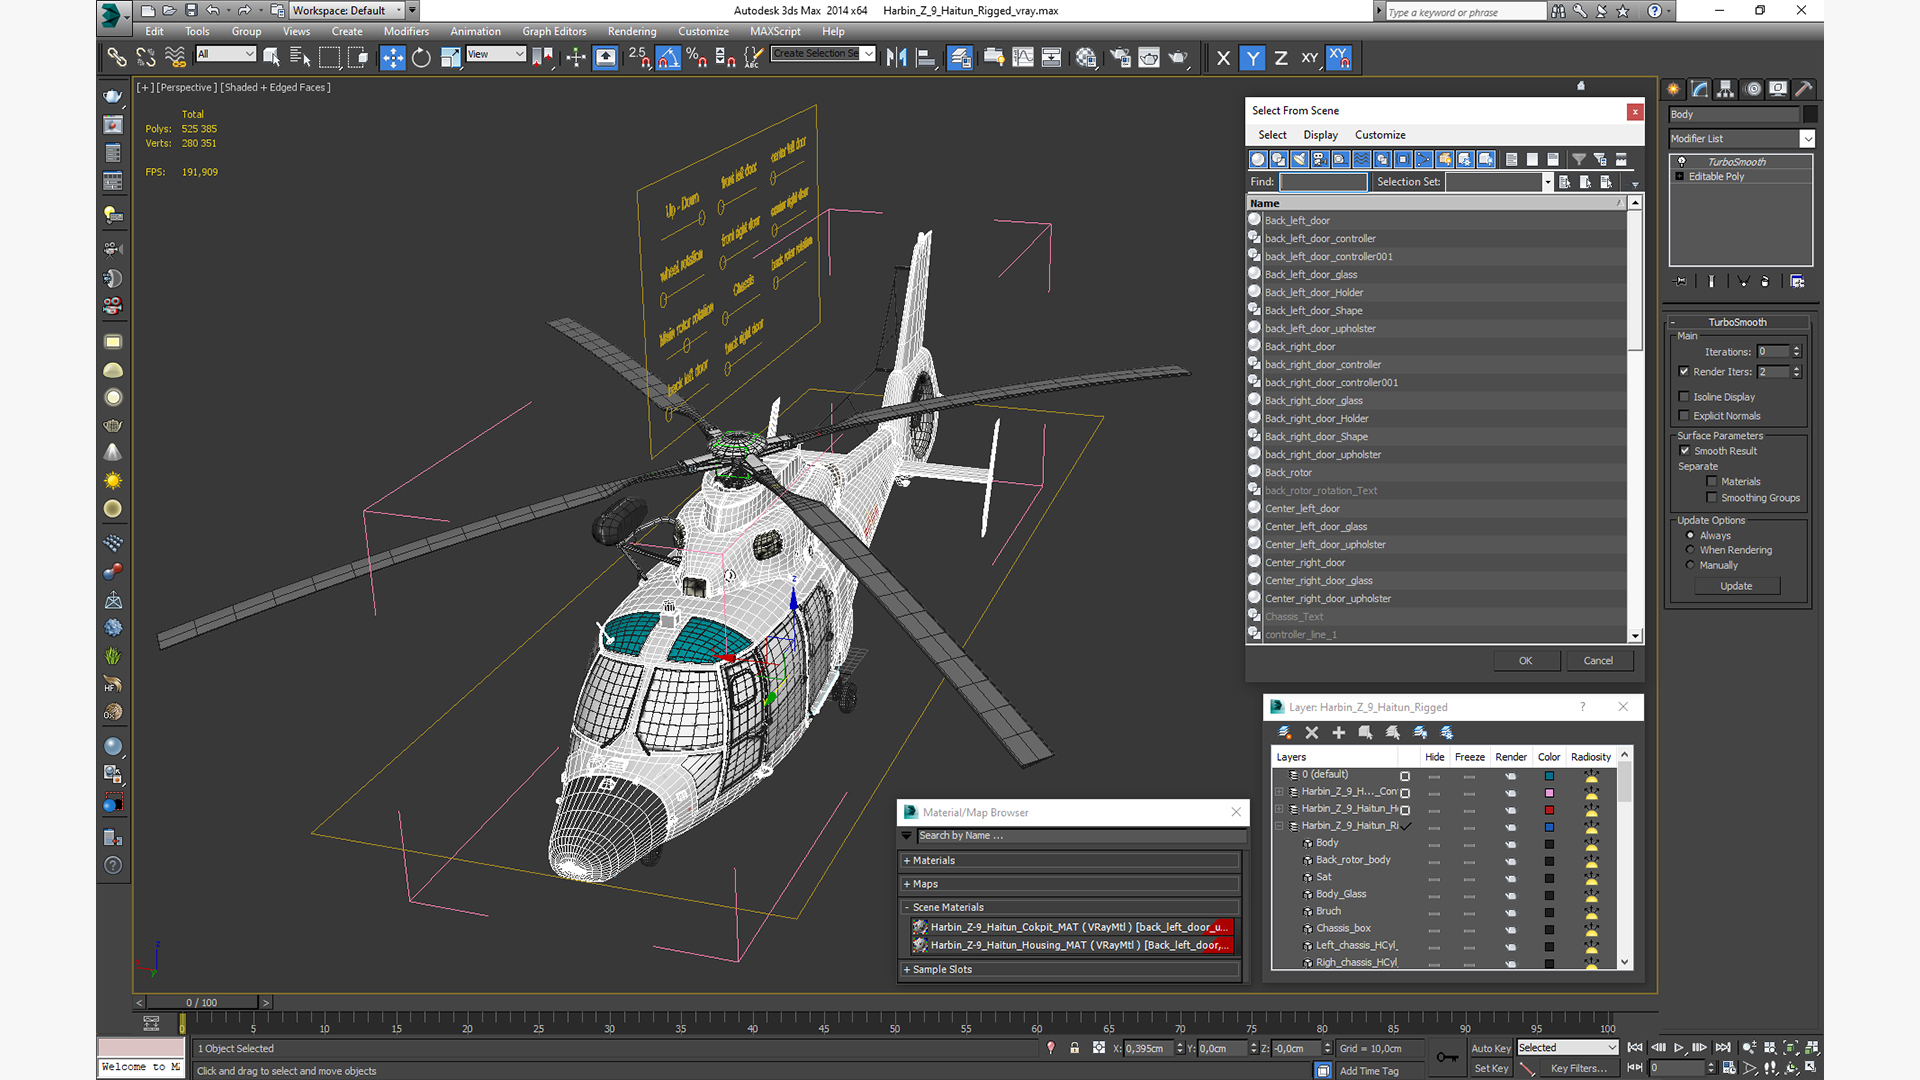Viewport: 1920px width, 1080px height.
Task: Restrict transform to the Z axis
Action: pos(1281,58)
